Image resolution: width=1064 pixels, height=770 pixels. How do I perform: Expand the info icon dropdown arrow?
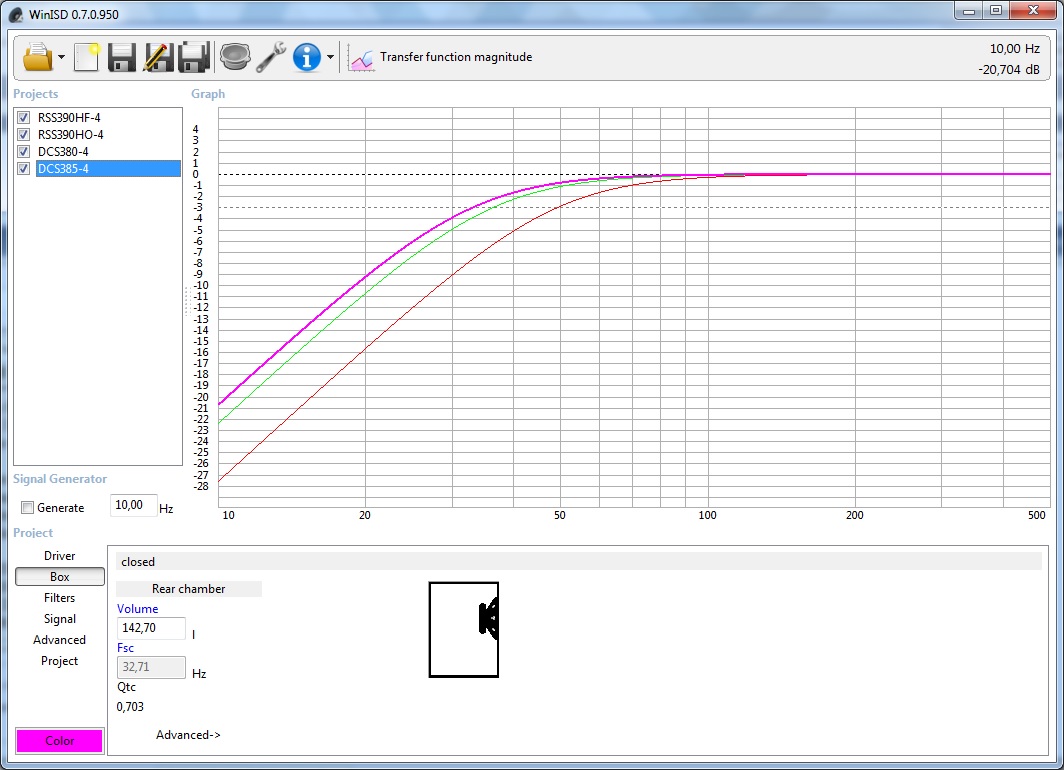coord(330,57)
